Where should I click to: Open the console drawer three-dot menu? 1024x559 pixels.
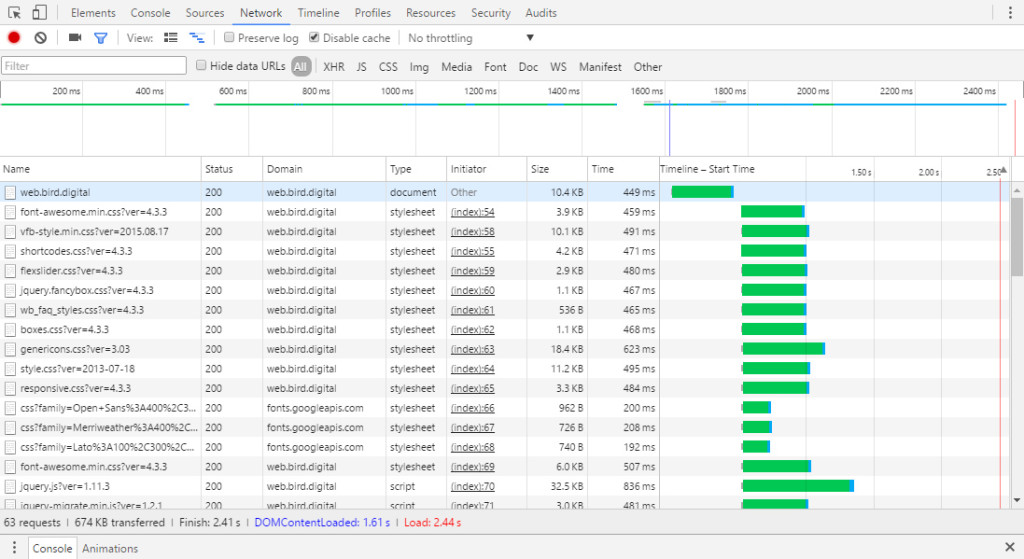coord(14,548)
